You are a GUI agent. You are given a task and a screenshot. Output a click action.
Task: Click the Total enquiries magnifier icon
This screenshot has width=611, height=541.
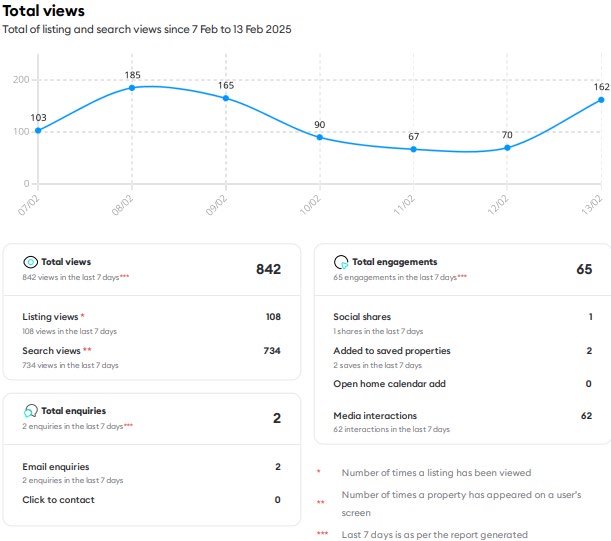(x=30, y=411)
